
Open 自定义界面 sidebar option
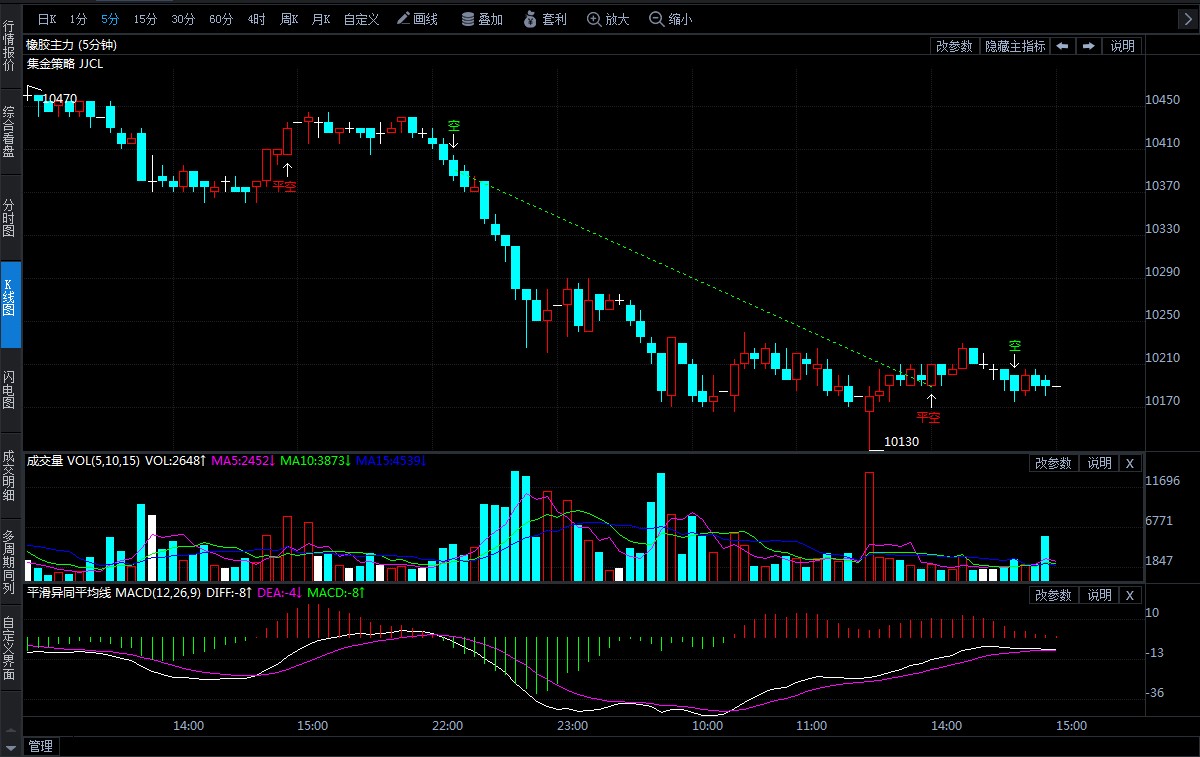pyautogui.click(x=9, y=650)
